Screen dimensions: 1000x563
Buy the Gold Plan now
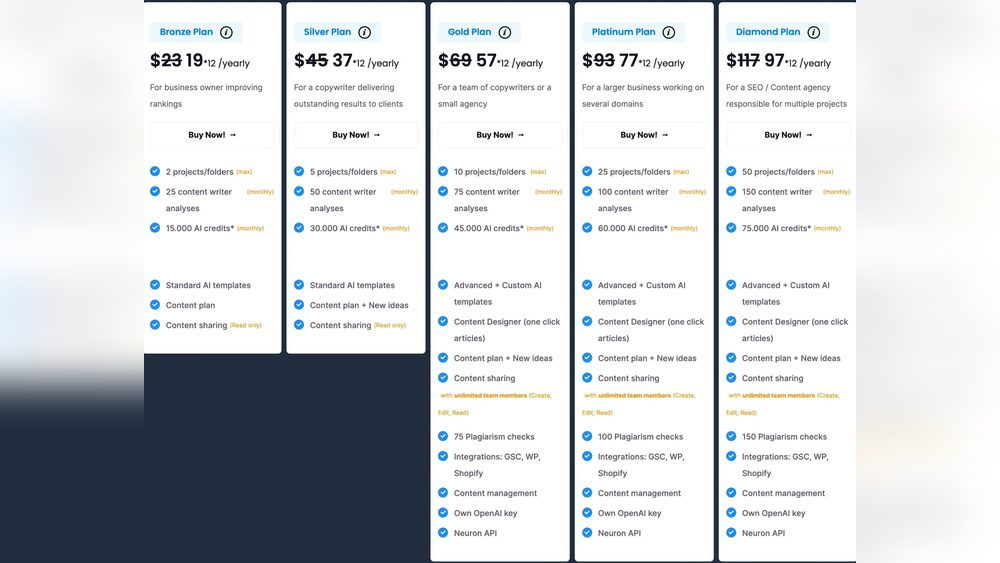coord(500,135)
